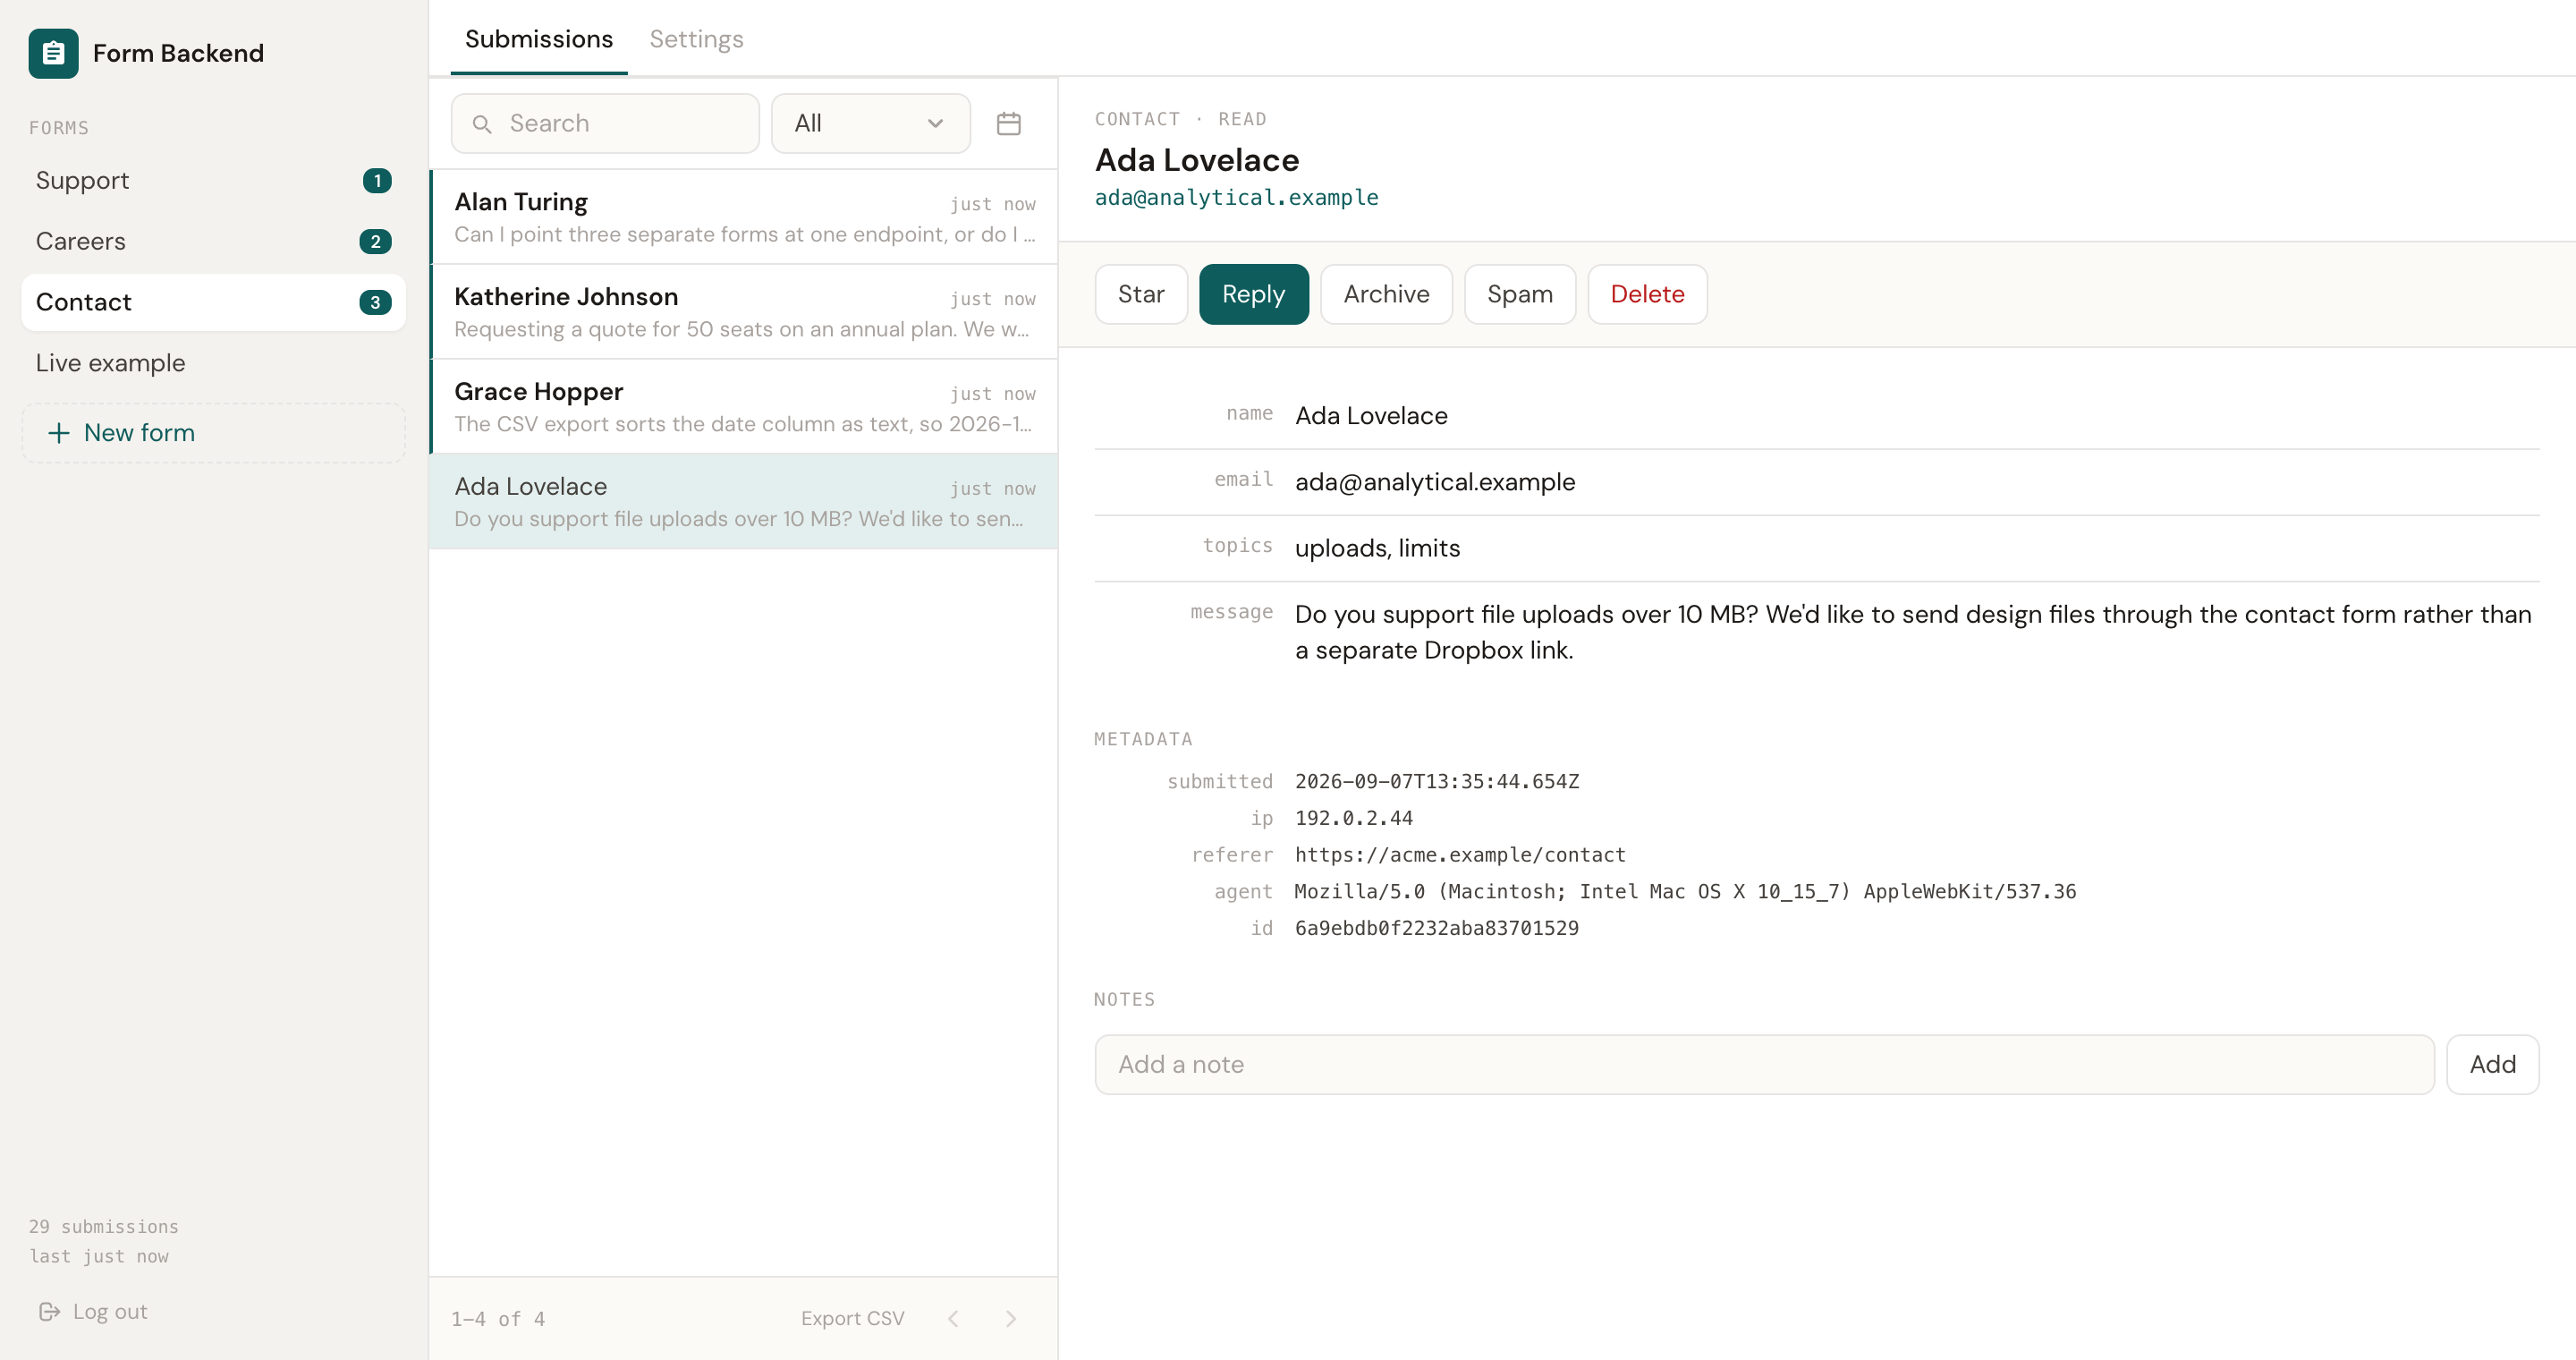This screenshot has height=1360, width=2576.
Task: Click the '1–4 of 4' pagination text
Action: point(498,1318)
